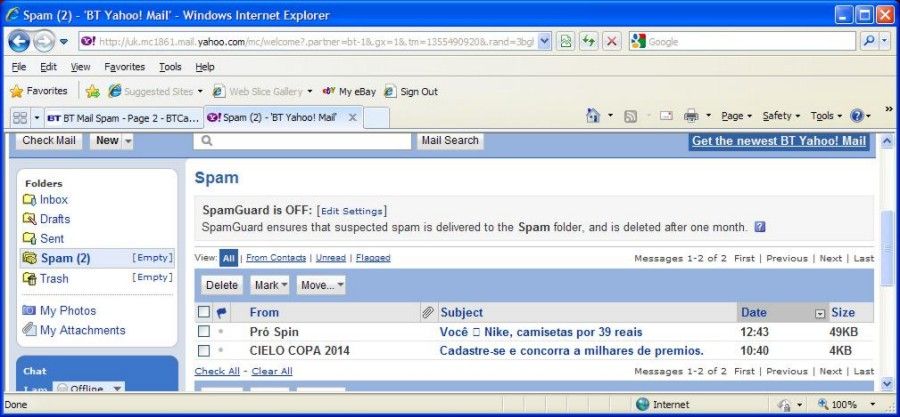The height and width of the screenshot is (417, 900).
Task: Click the Refresh page icon
Action: tap(588, 41)
